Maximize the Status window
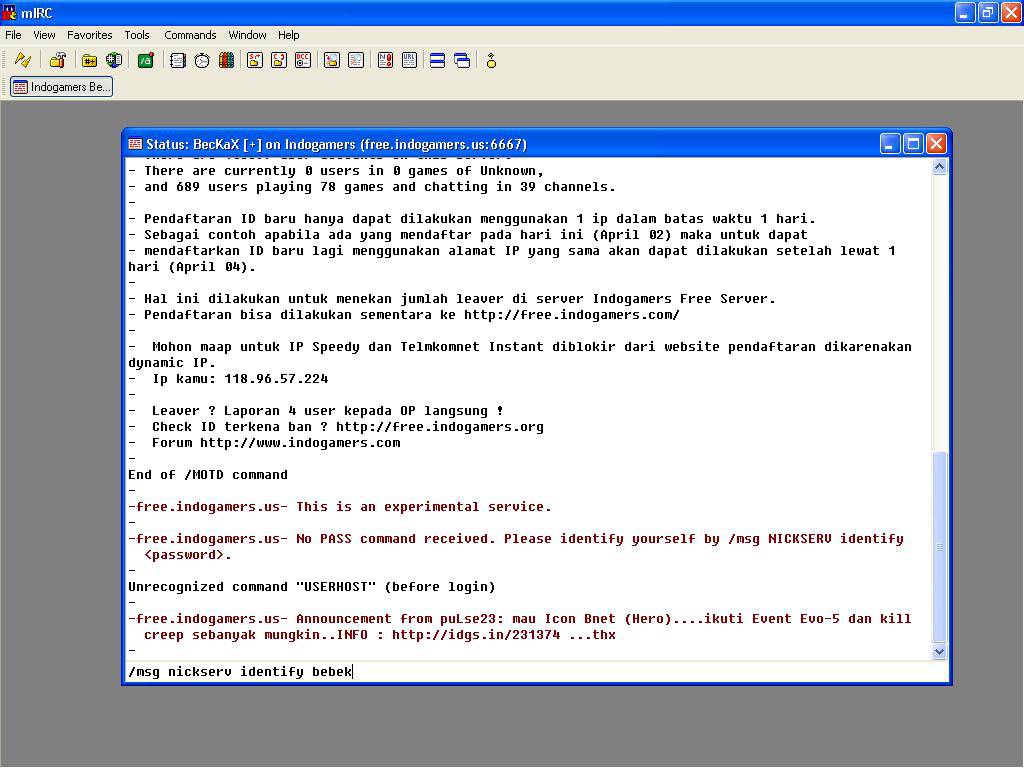 pyautogui.click(x=913, y=144)
